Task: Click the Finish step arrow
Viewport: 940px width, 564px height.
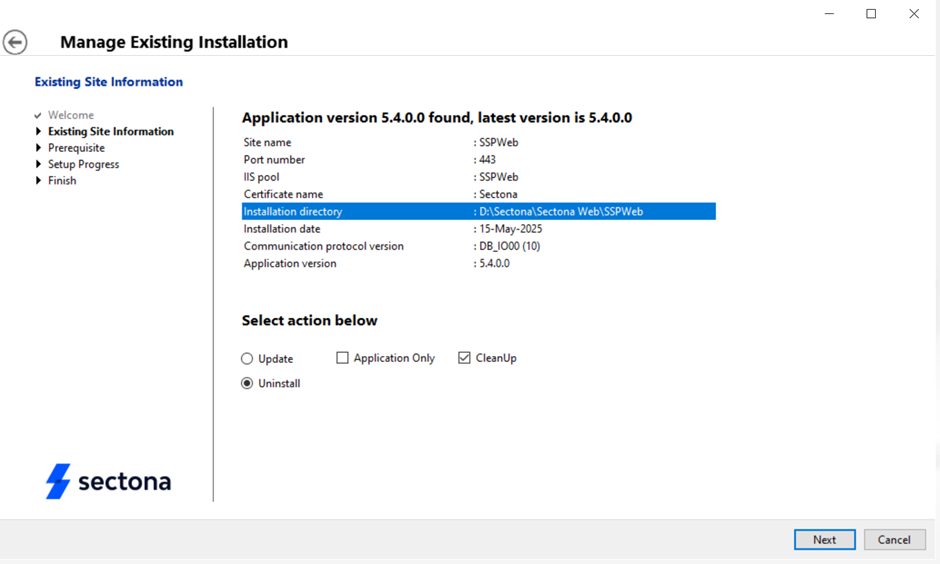Action: click(39, 181)
